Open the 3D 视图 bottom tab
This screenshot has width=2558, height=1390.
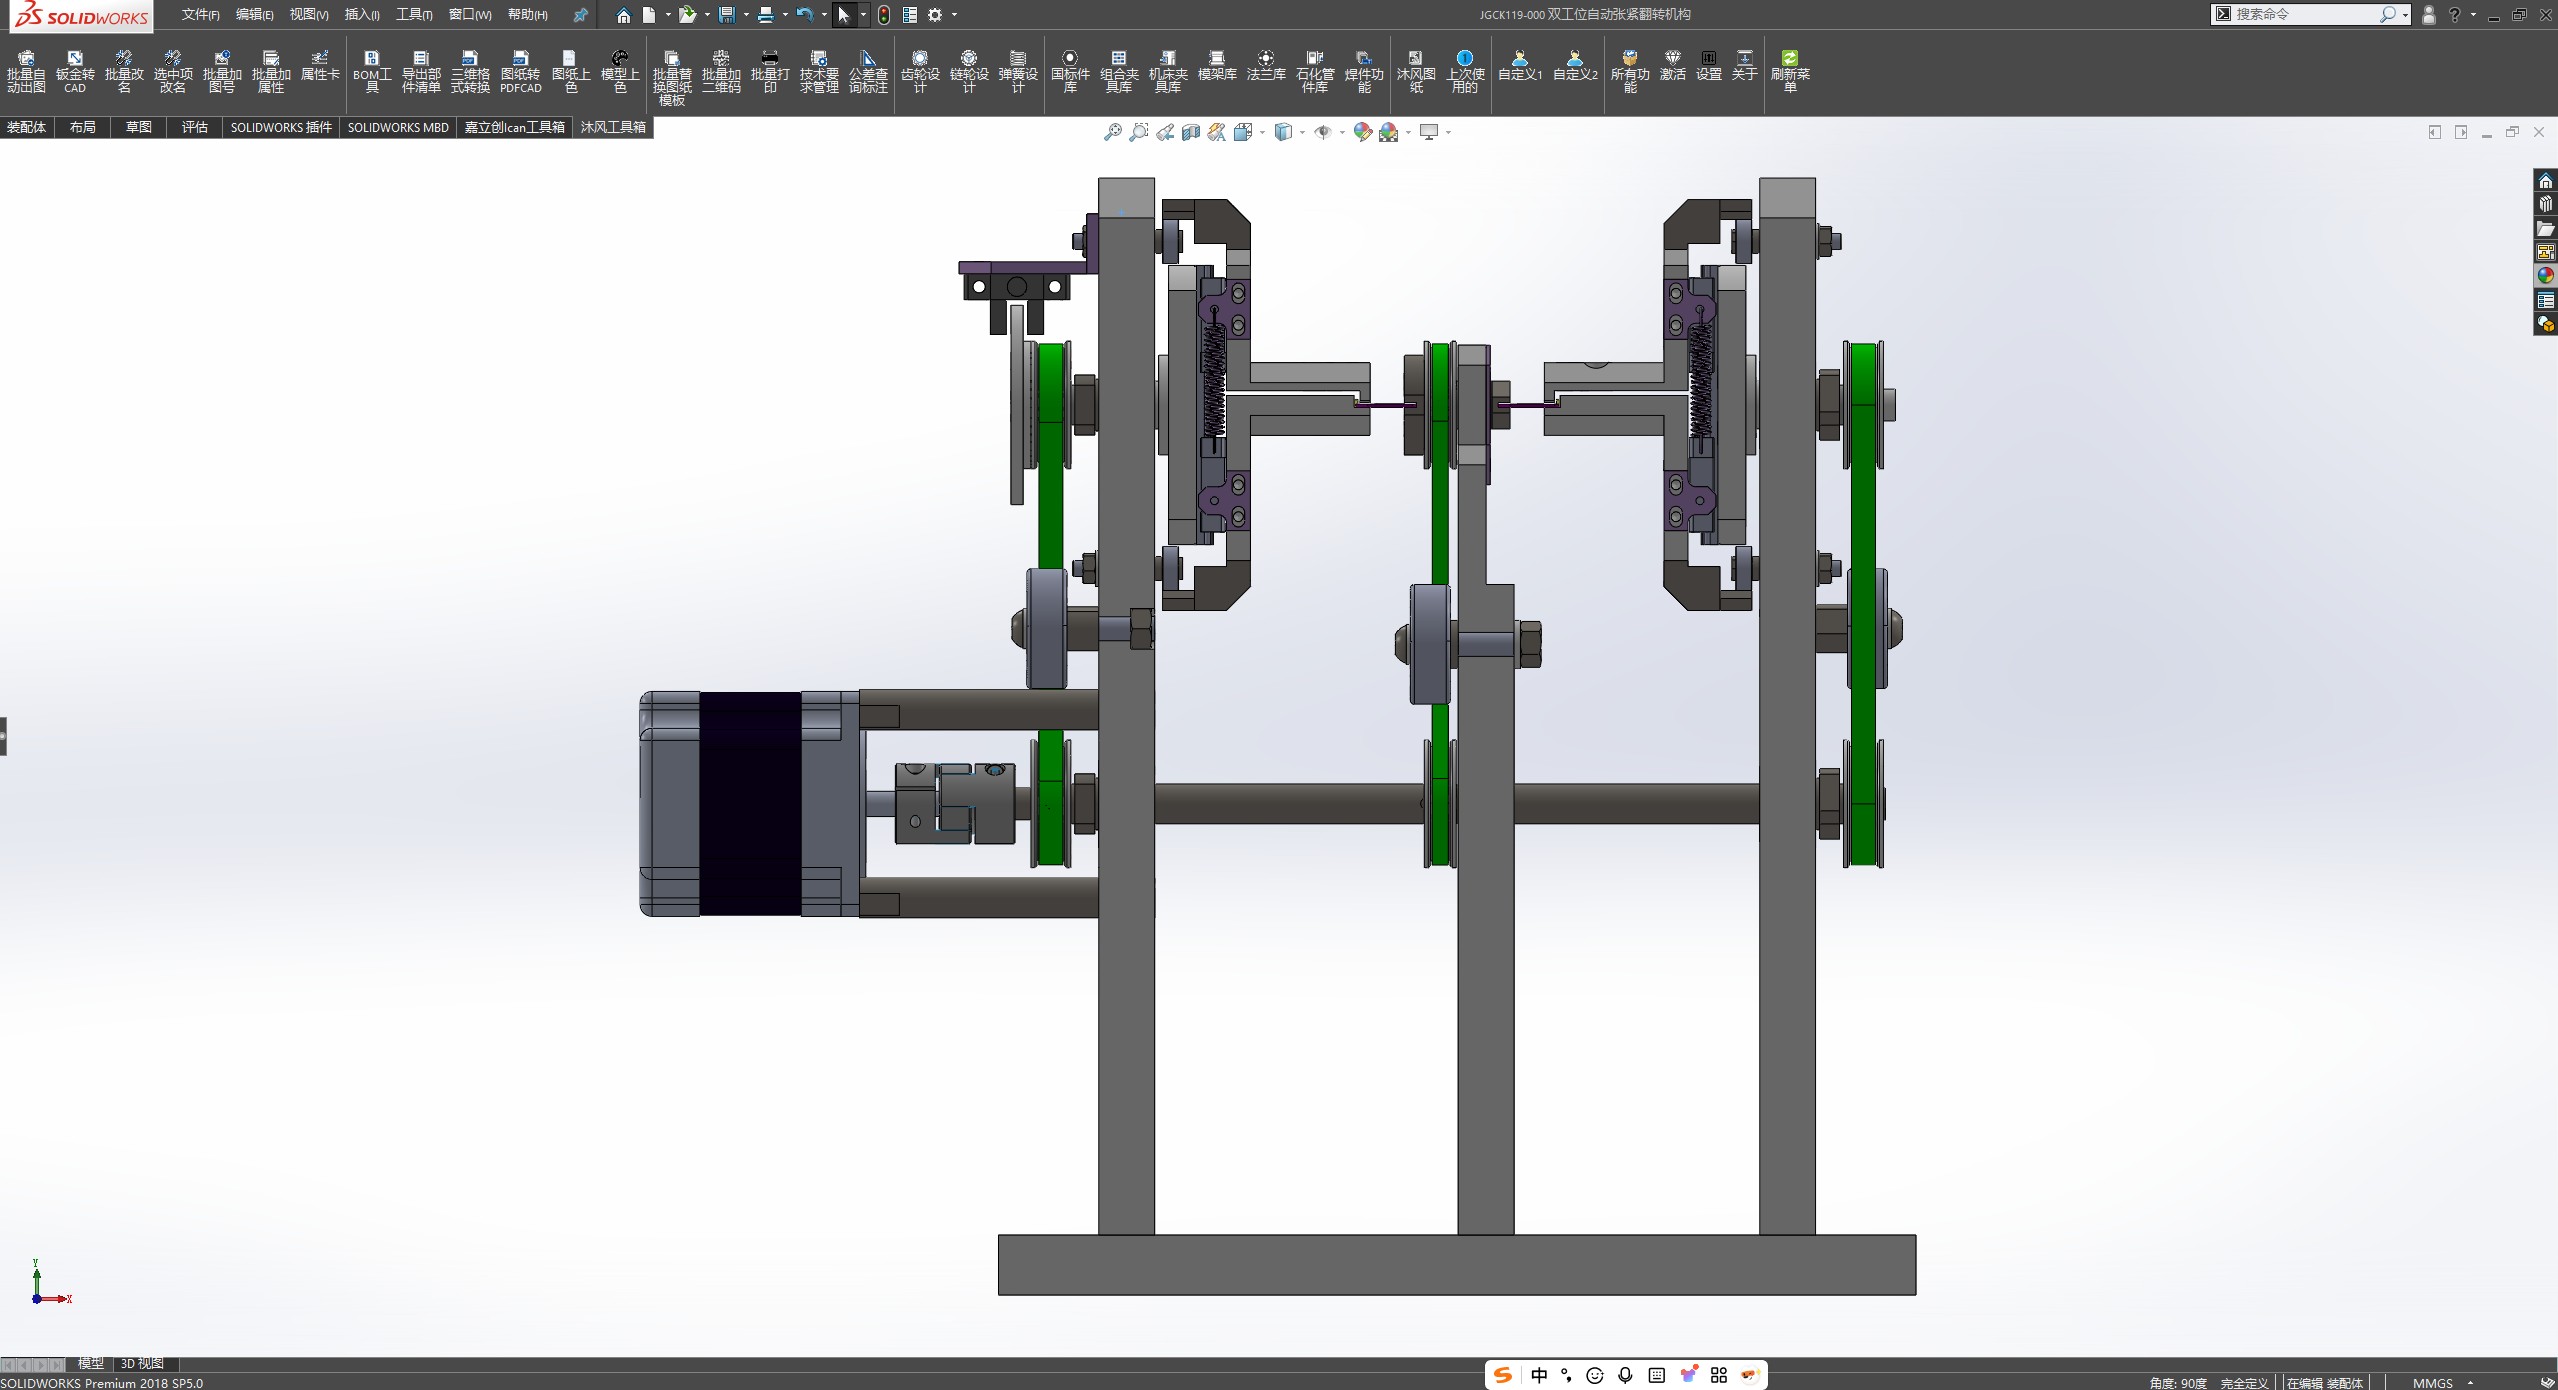[x=142, y=1363]
